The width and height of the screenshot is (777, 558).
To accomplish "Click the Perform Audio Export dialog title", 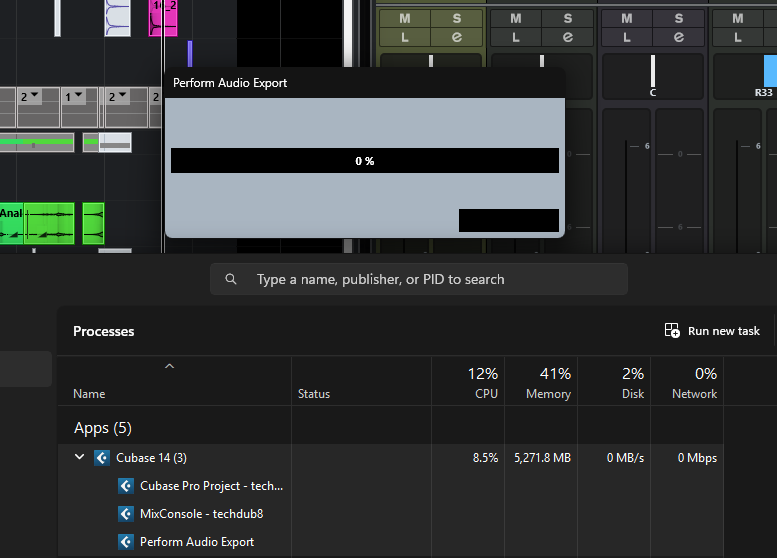I will [x=230, y=83].
